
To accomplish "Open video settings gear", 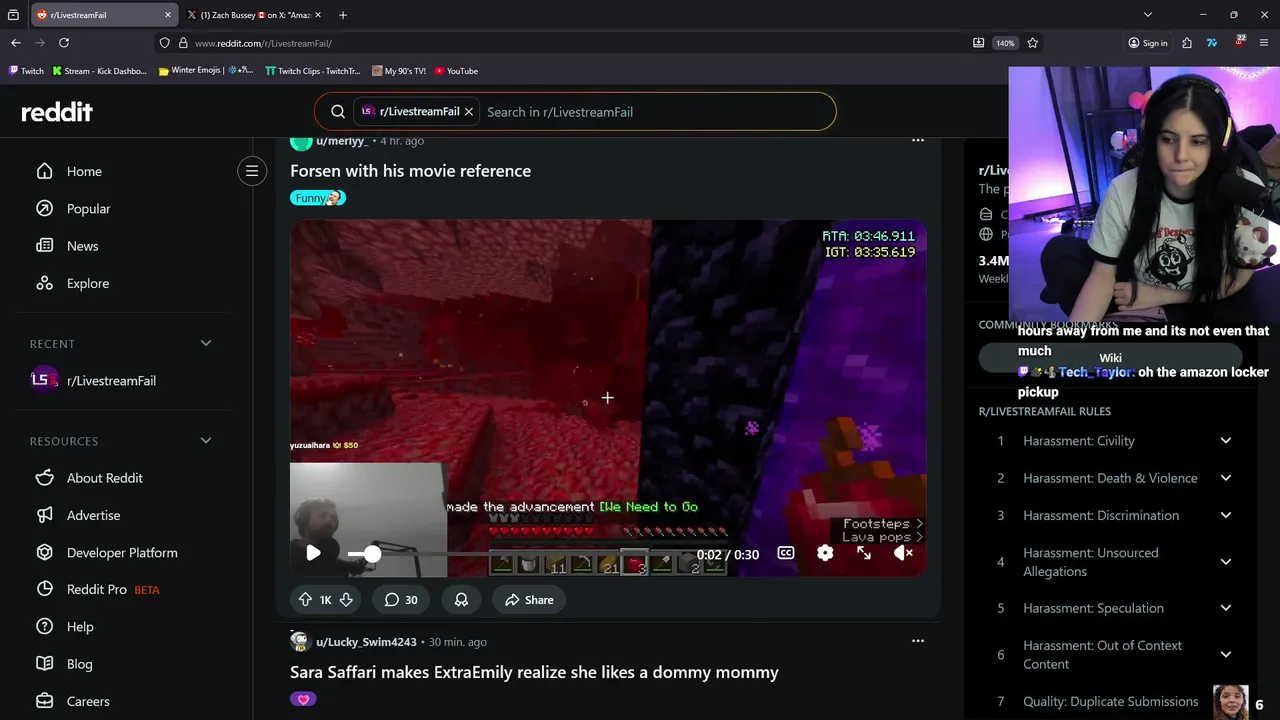I will (825, 553).
